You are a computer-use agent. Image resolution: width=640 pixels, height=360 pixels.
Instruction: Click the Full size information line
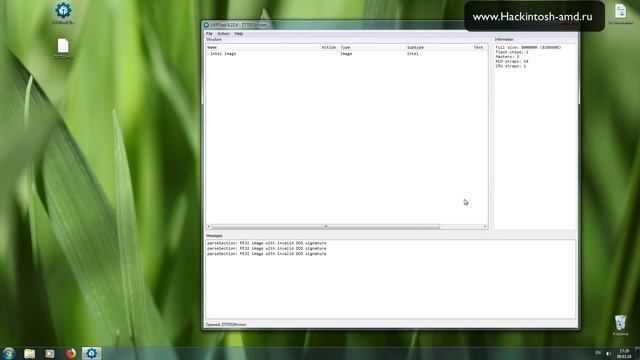(x=528, y=48)
